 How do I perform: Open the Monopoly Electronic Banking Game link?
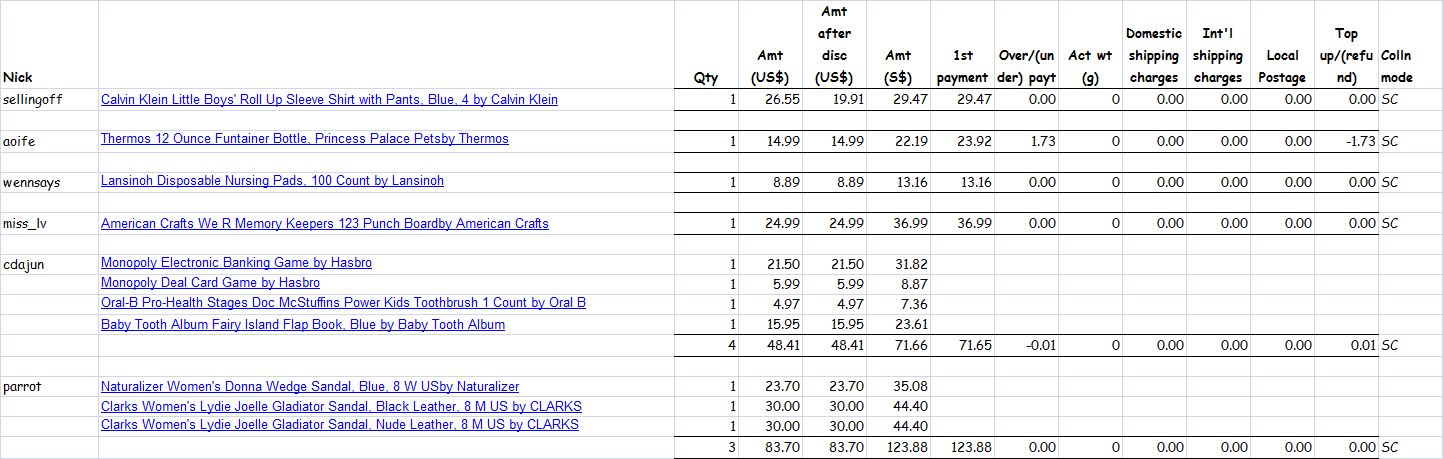(x=236, y=263)
